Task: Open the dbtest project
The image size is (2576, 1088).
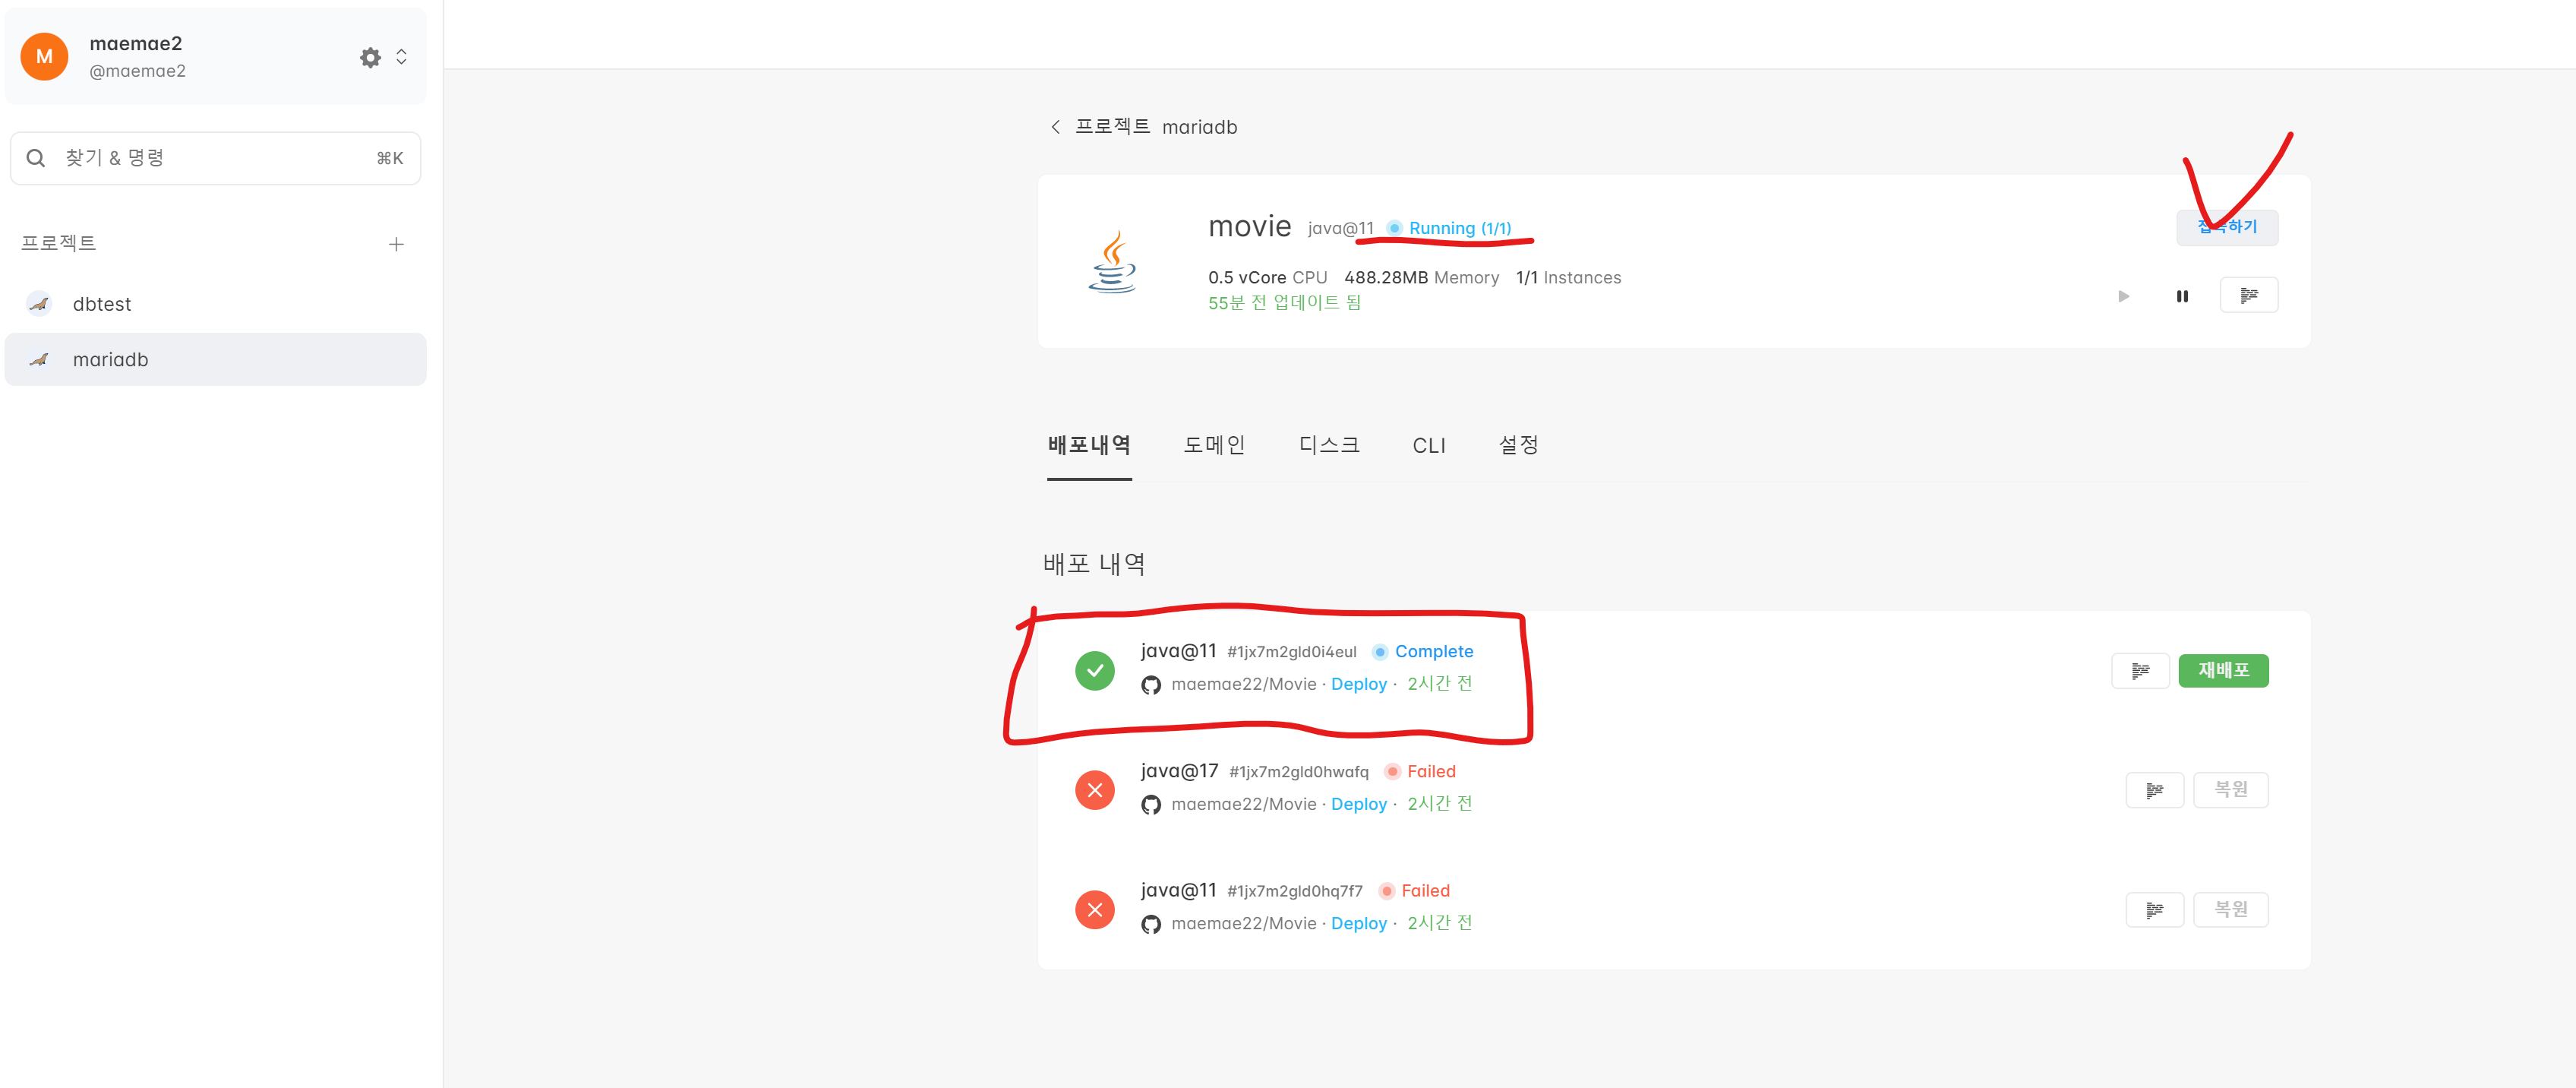Action: [x=102, y=304]
